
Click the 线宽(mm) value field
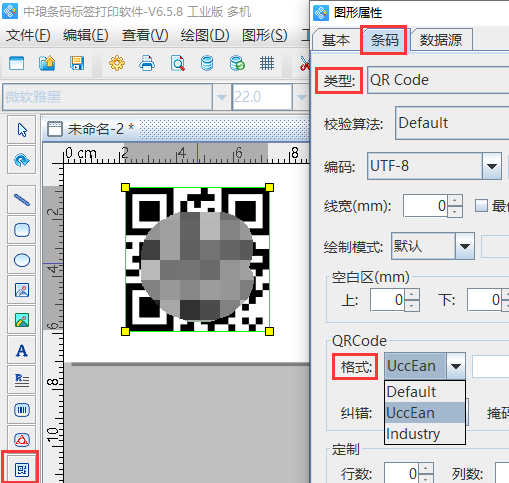pyautogui.click(x=426, y=206)
